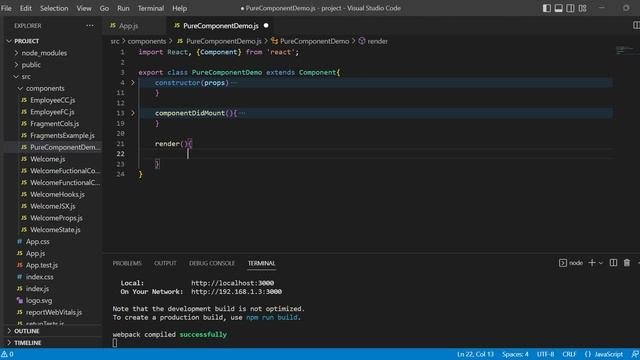Select the Terminal panel tab
Image resolution: width=640 pixels, height=360 pixels.
(x=261, y=263)
